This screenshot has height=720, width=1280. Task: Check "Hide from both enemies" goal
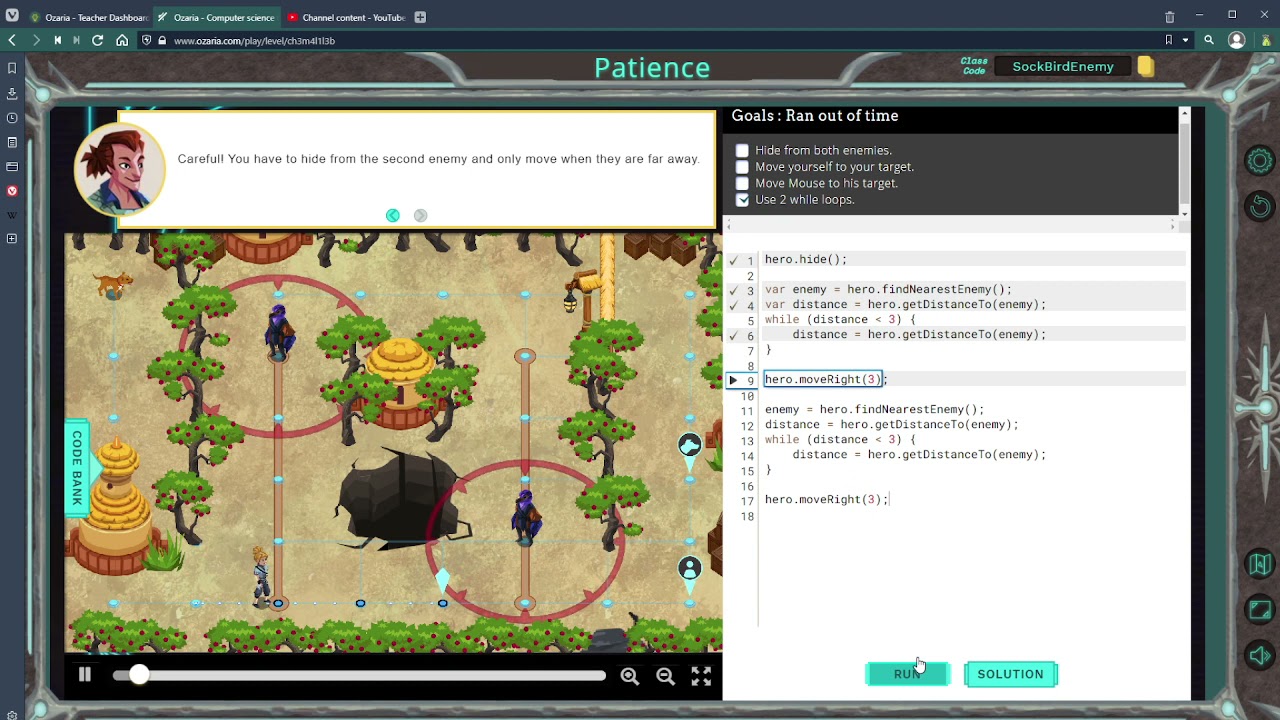pyautogui.click(x=742, y=151)
